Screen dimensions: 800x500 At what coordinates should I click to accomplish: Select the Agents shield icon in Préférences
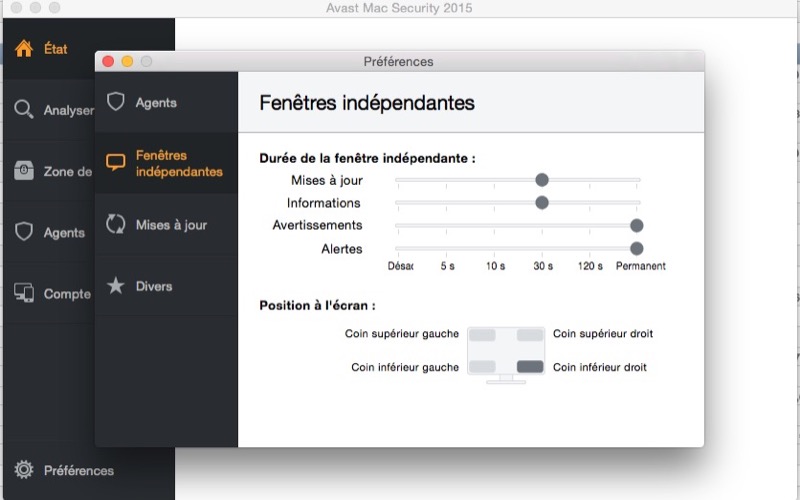(x=116, y=102)
